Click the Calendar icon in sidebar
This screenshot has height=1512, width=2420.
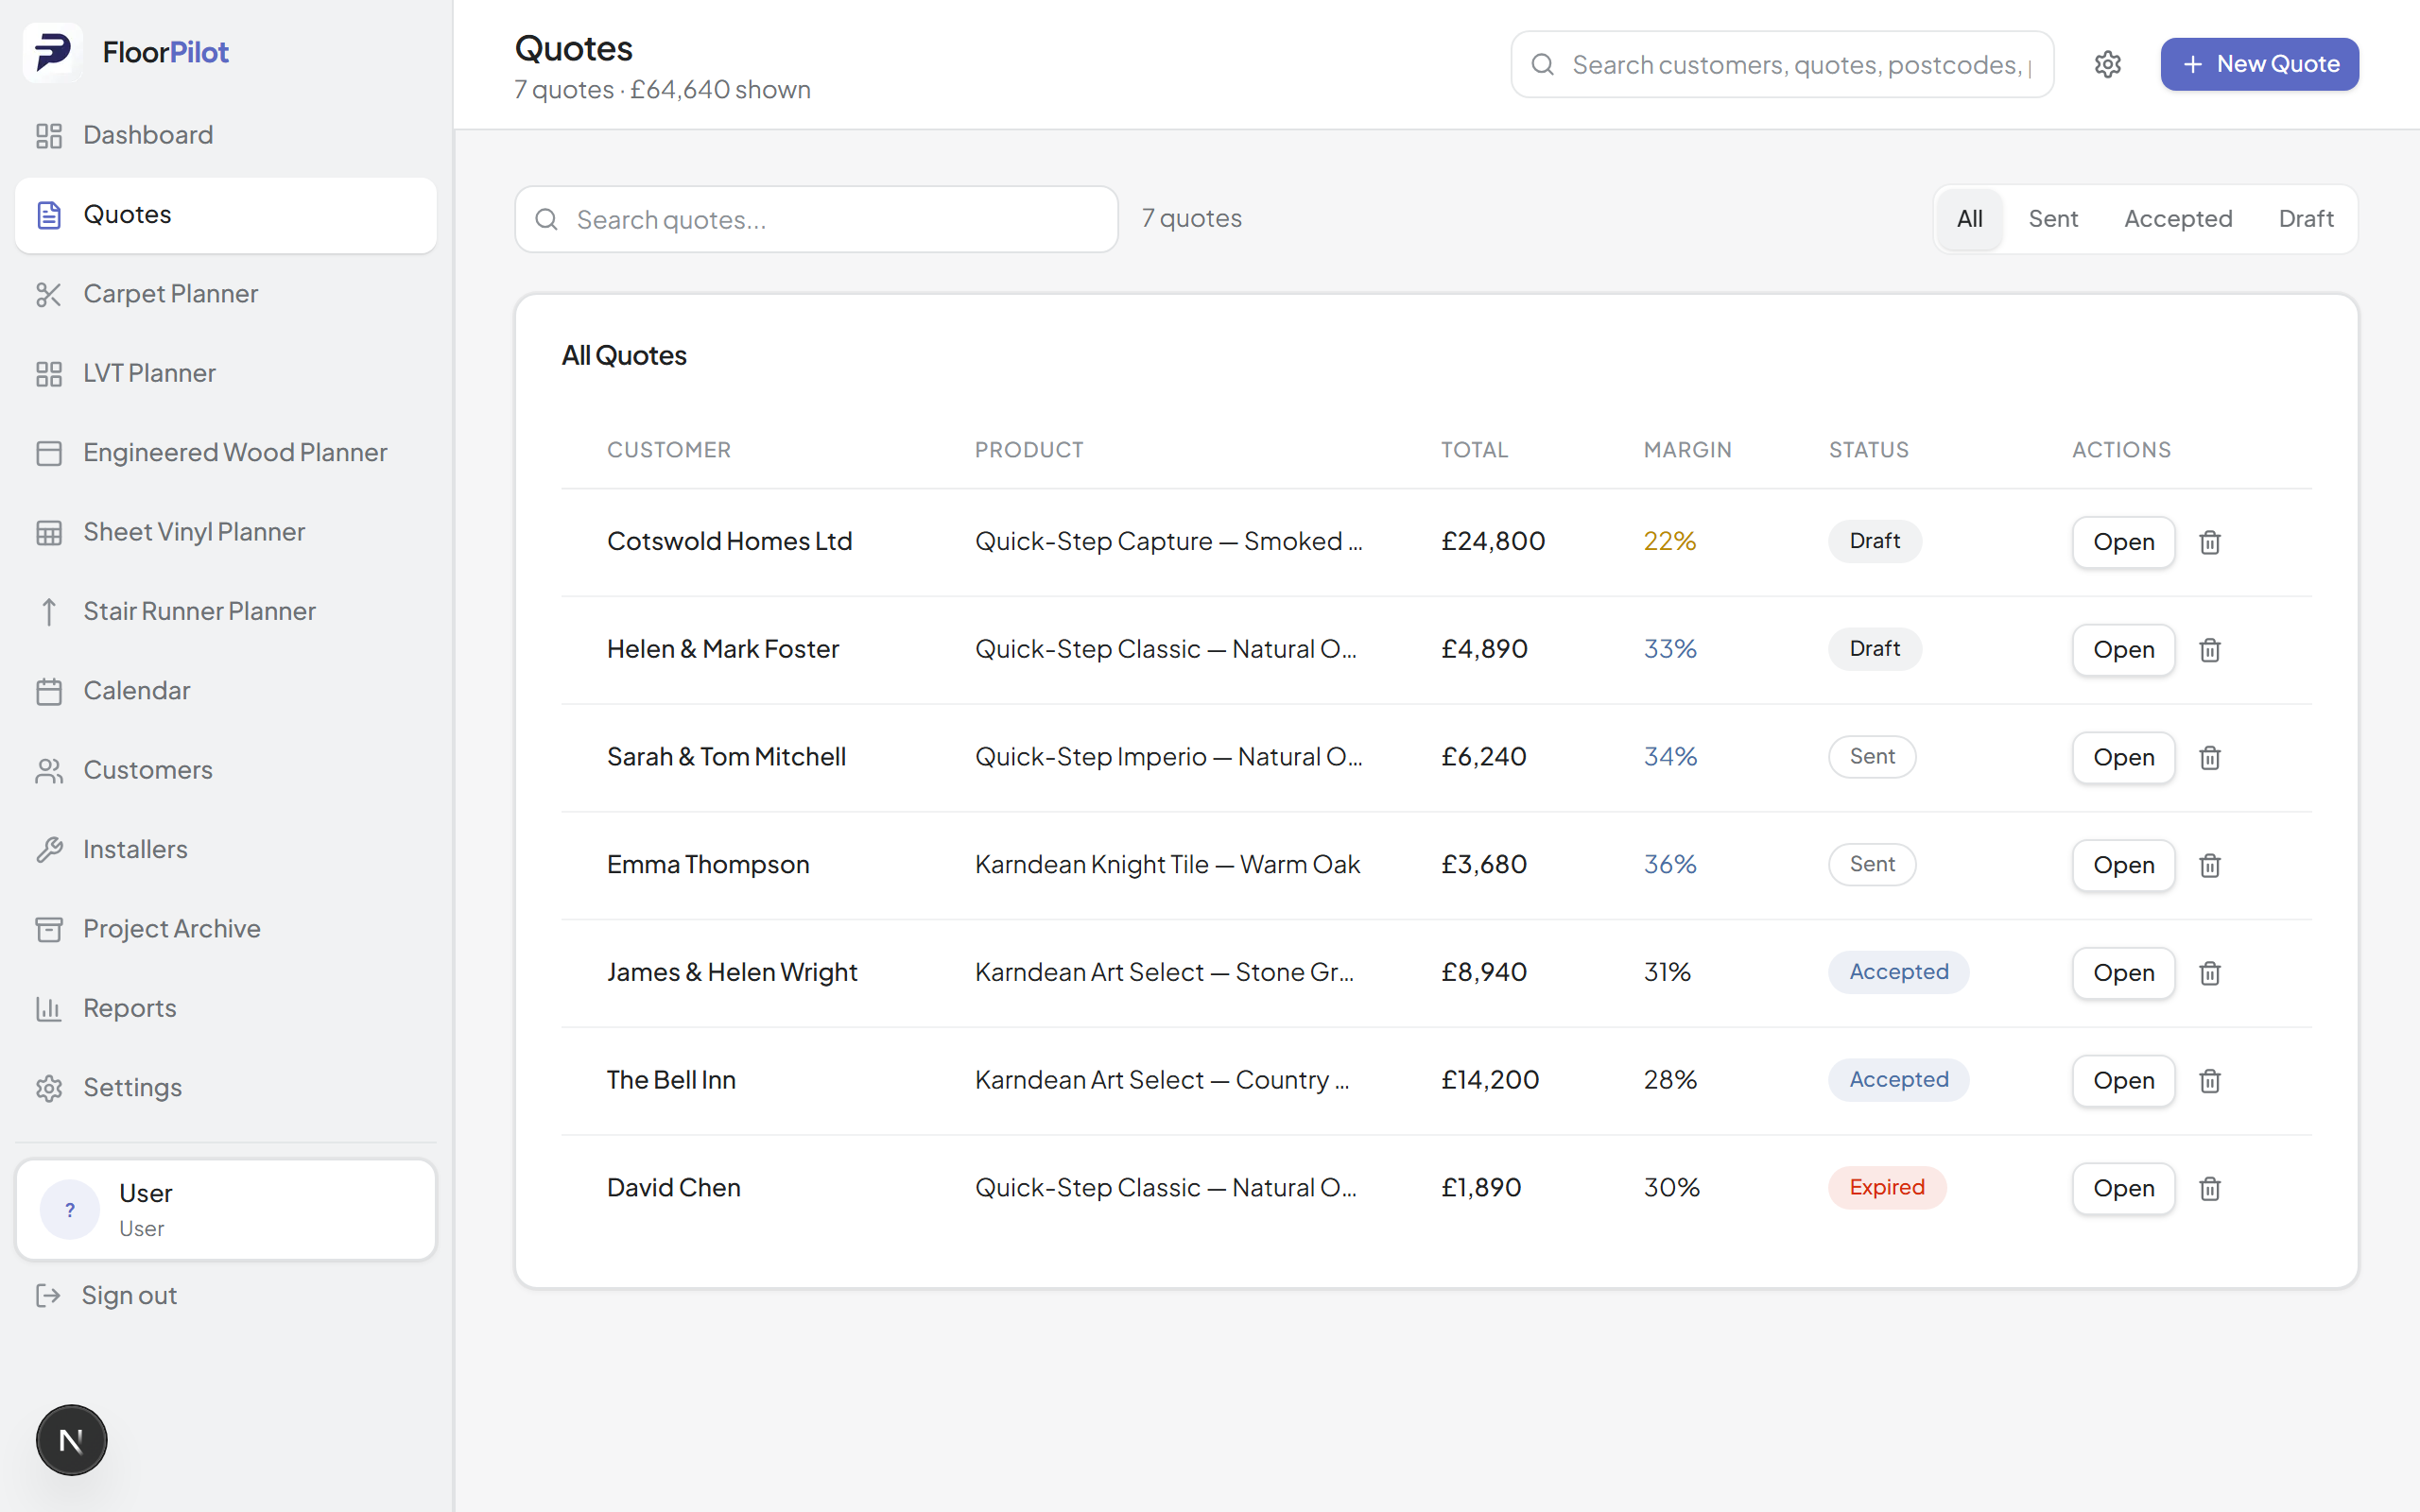pyautogui.click(x=49, y=691)
